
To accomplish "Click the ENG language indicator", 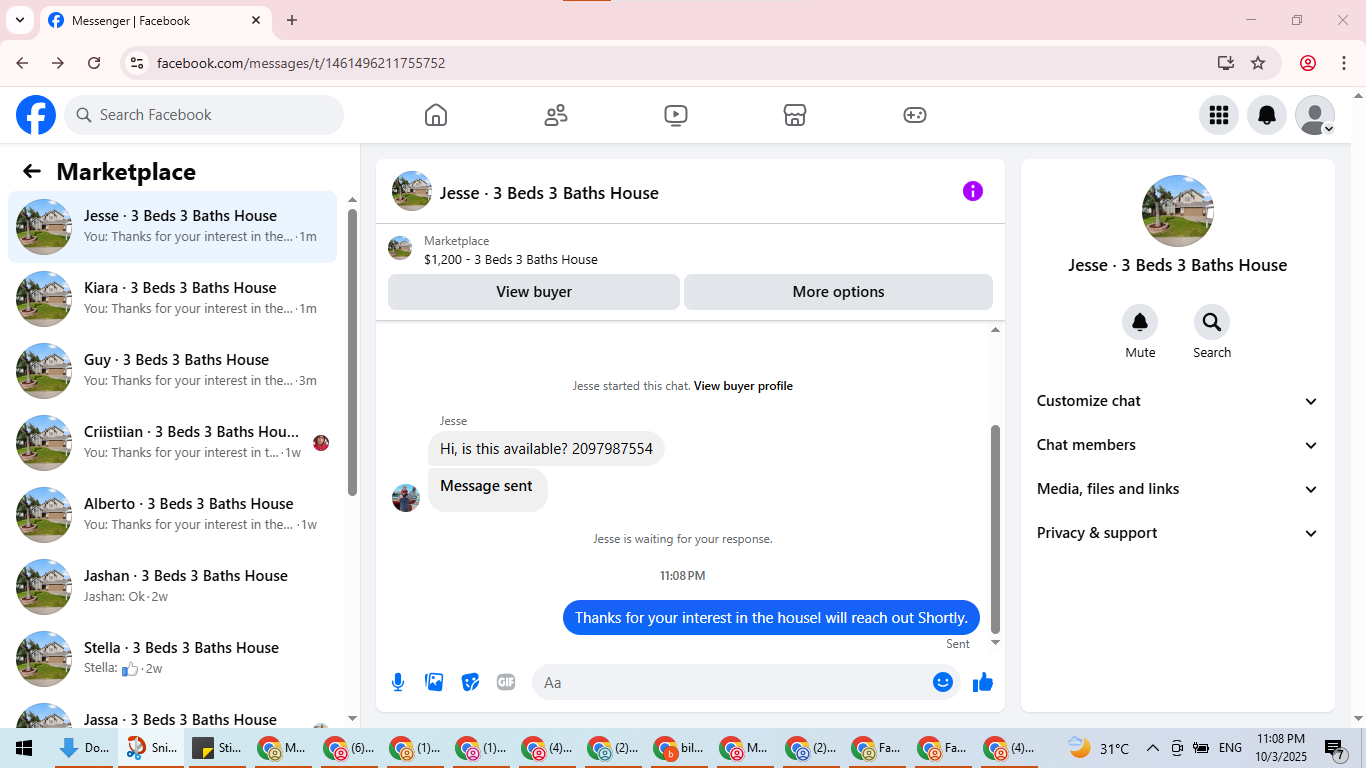I will coord(1230,748).
